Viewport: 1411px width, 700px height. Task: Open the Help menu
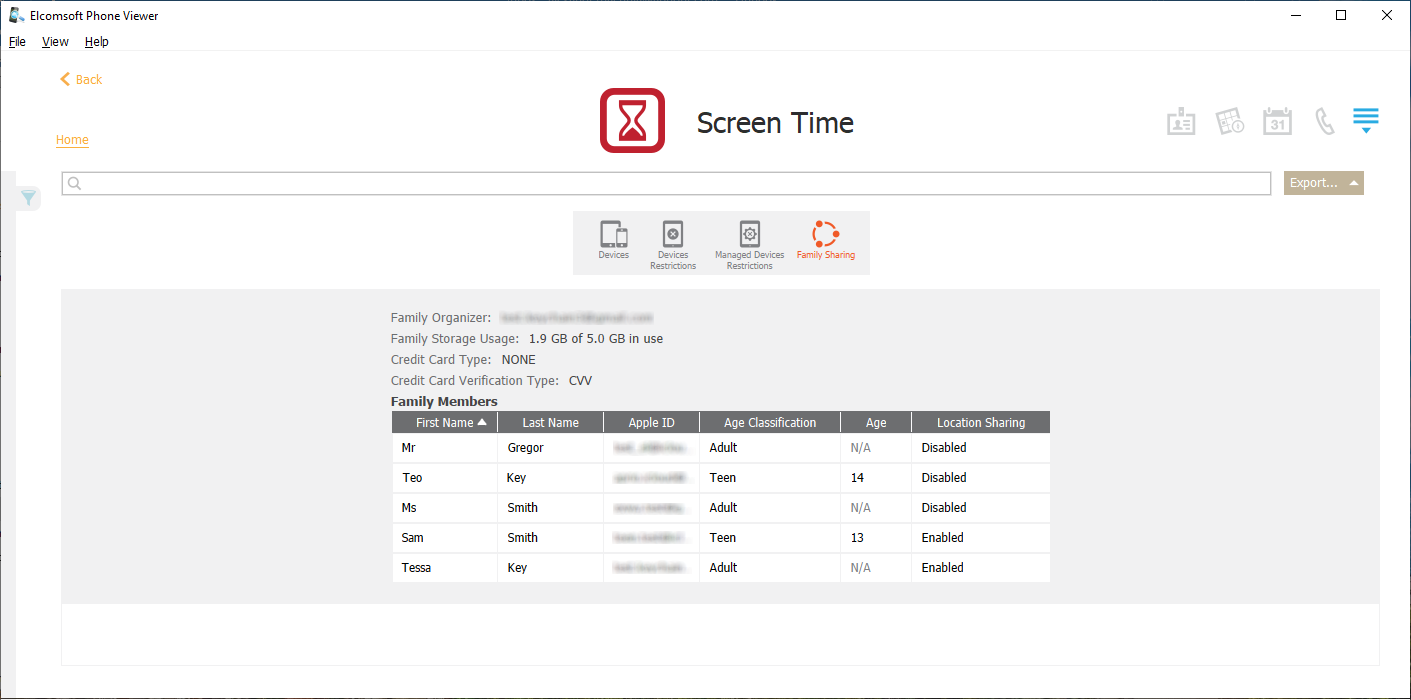97,42
